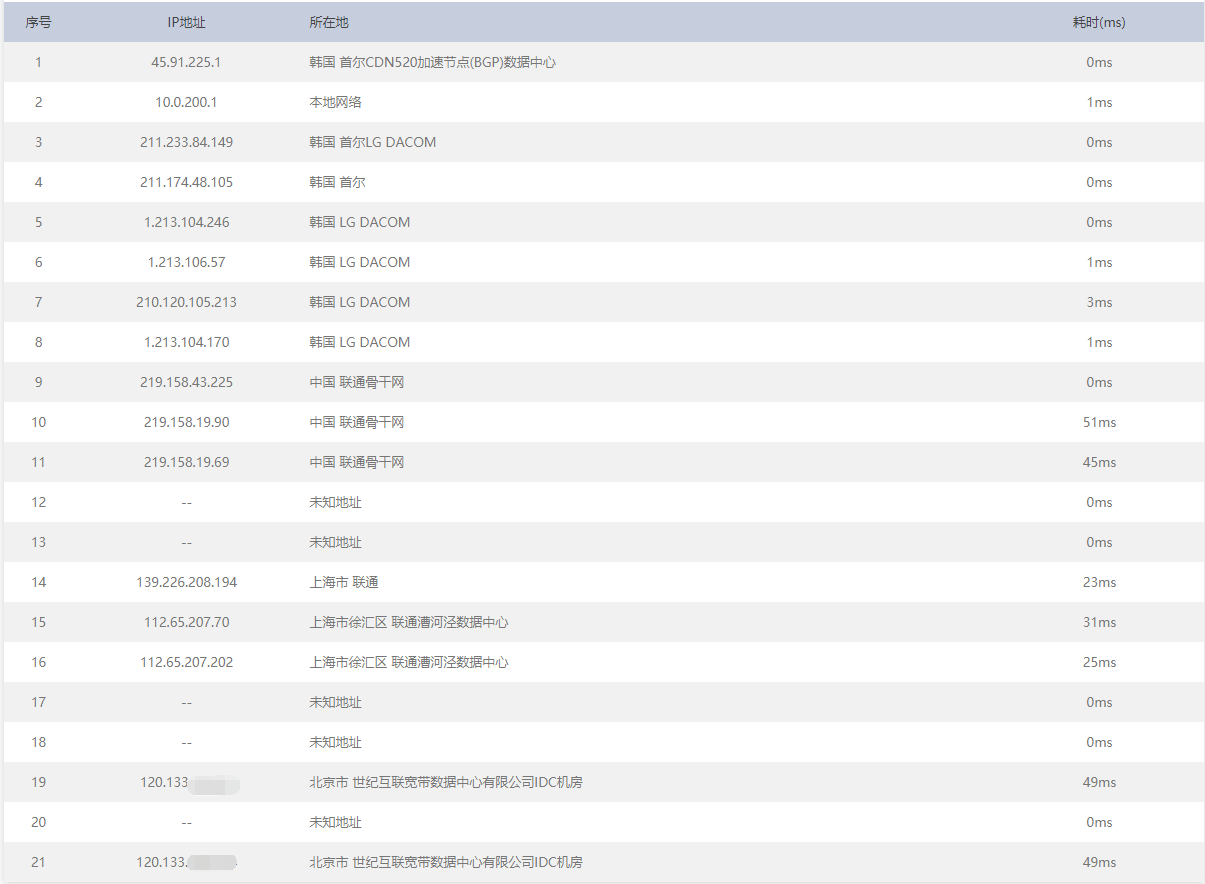Click the partially blurred IP in row 21

(187, 862)
